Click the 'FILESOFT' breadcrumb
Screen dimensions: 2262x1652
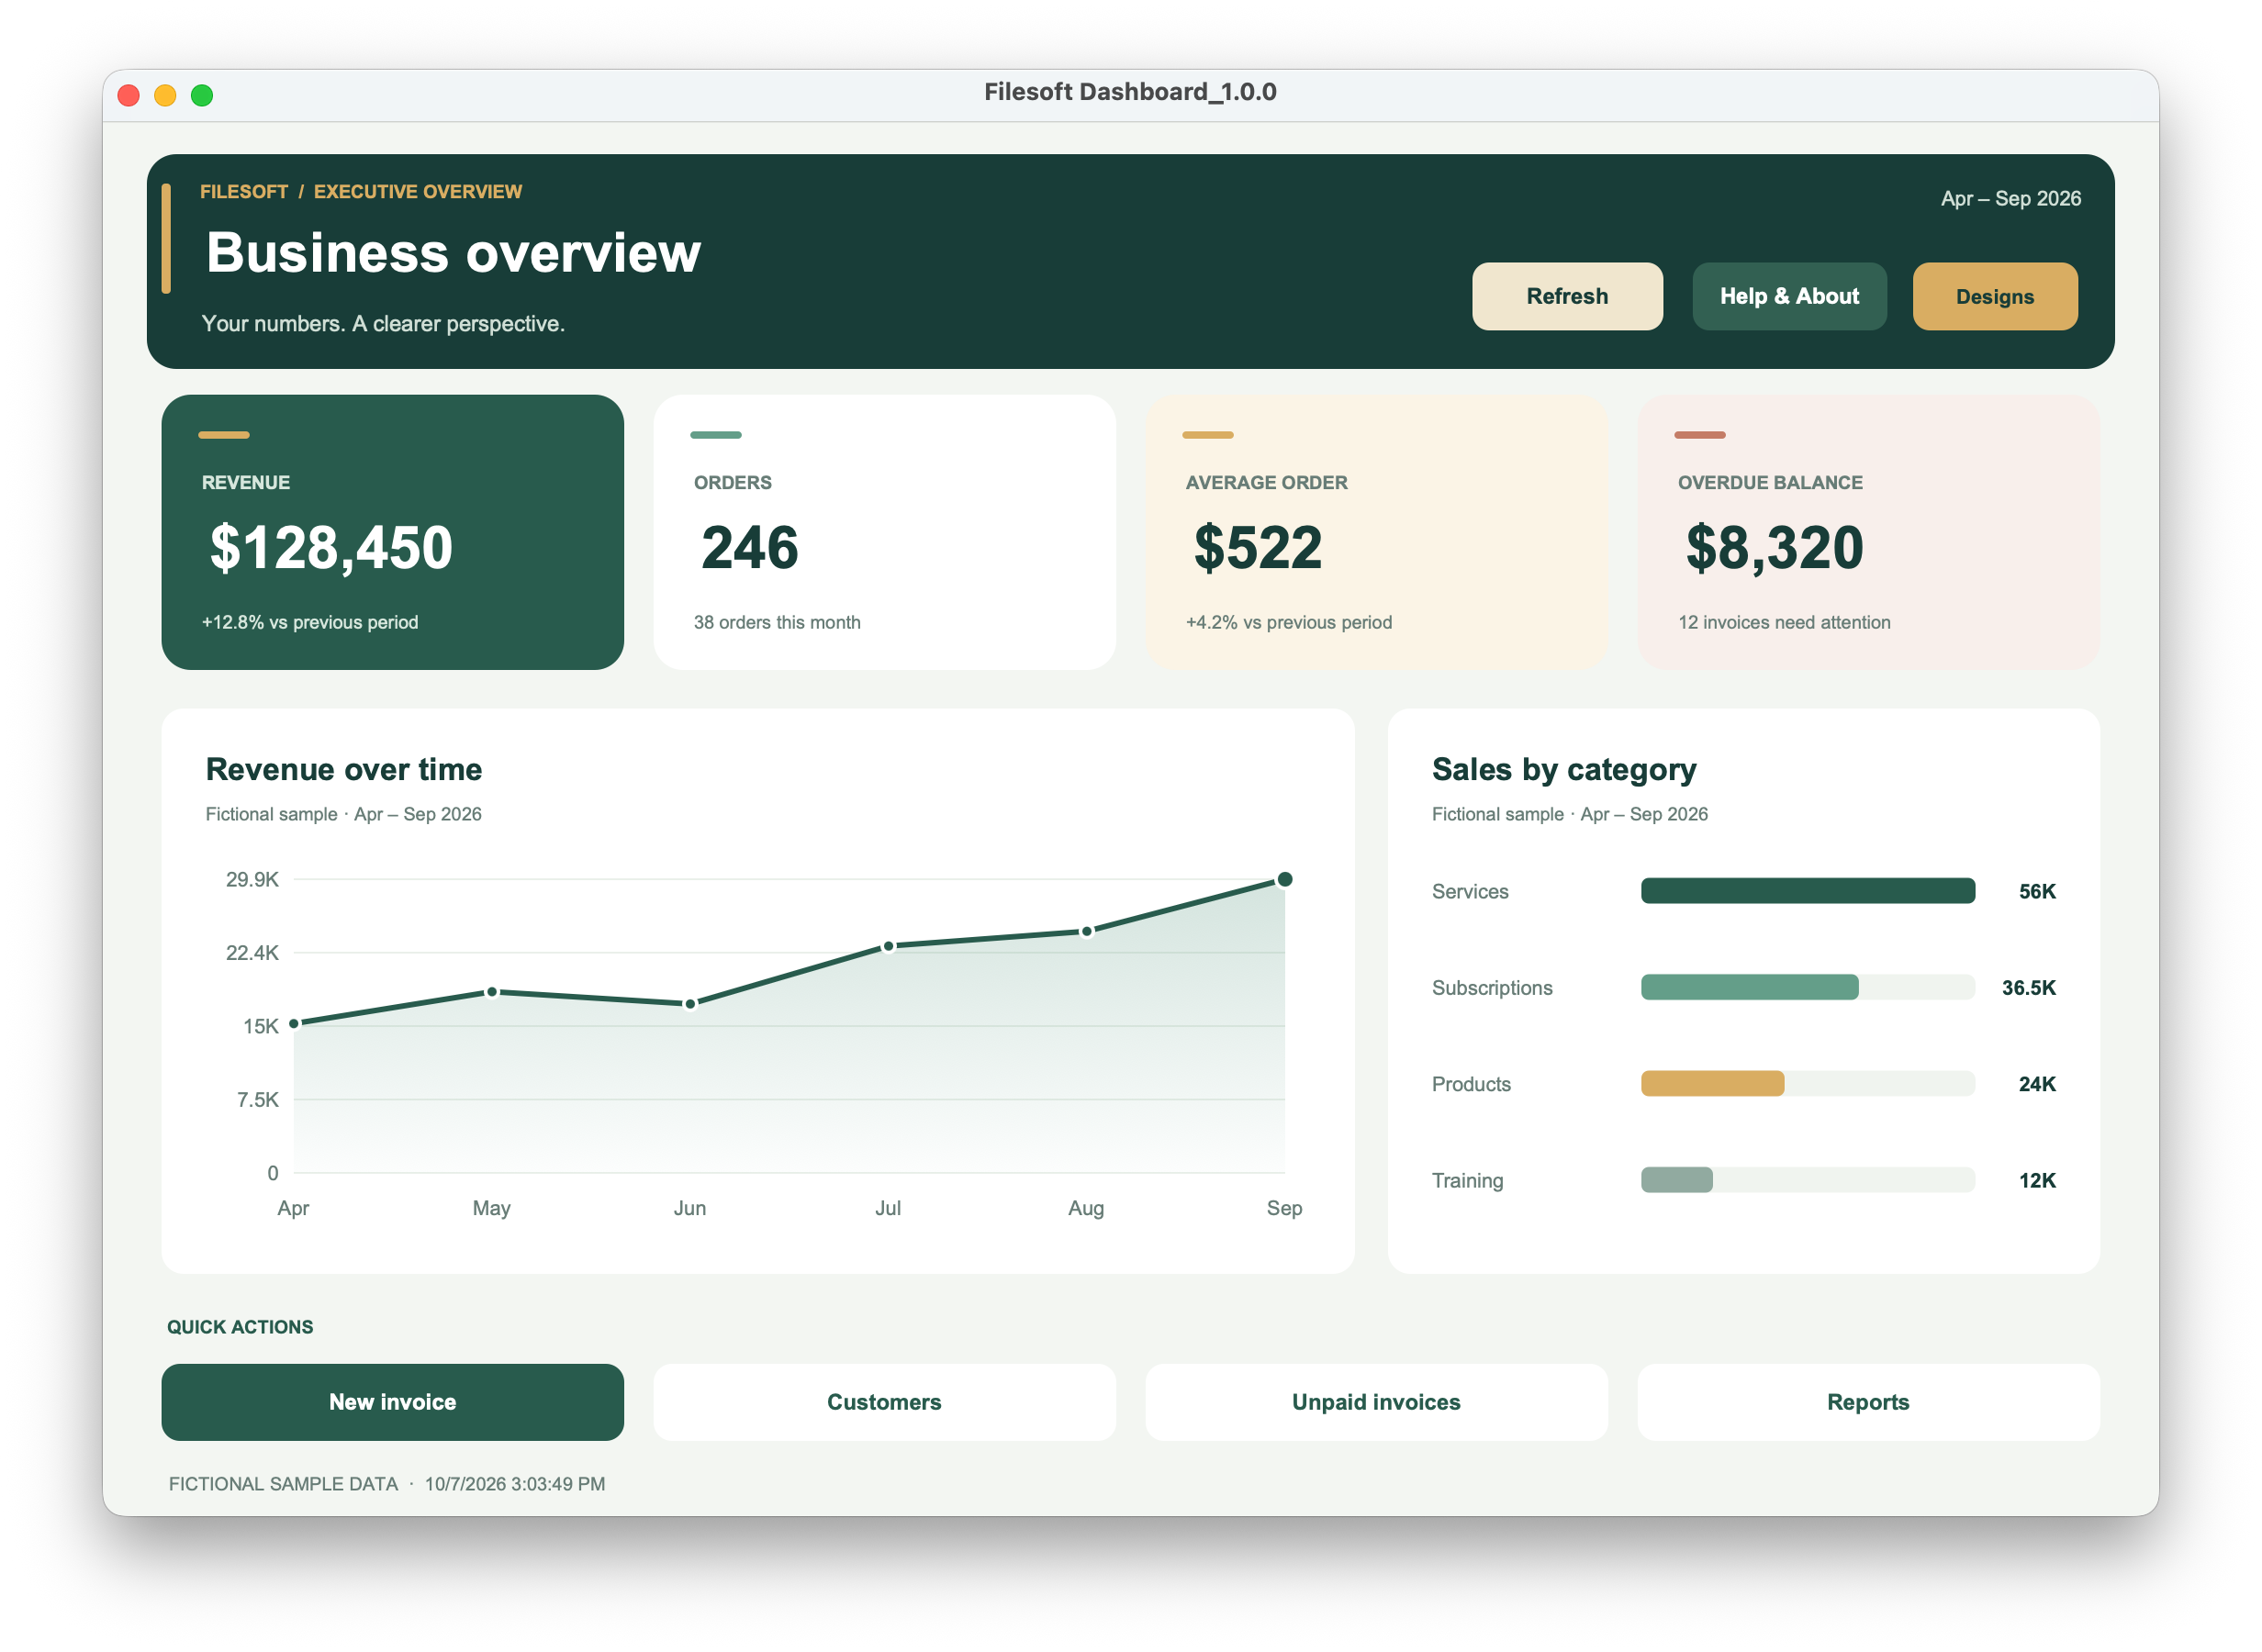pos(244,191)
